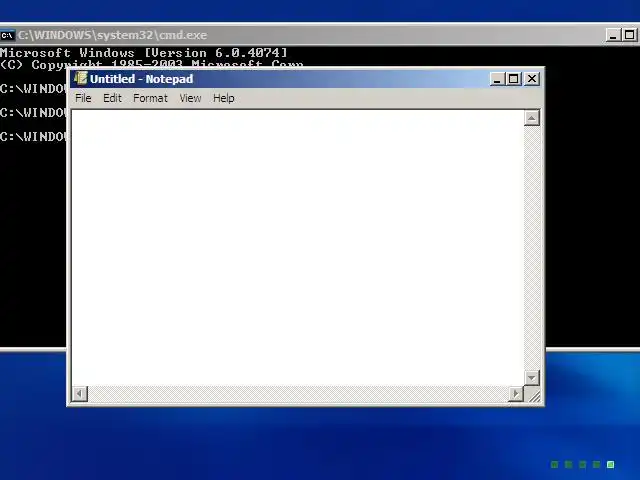Click the Notepad title bar notepad icon
Viewport: 640px width, 480px height.
(80, 78)
